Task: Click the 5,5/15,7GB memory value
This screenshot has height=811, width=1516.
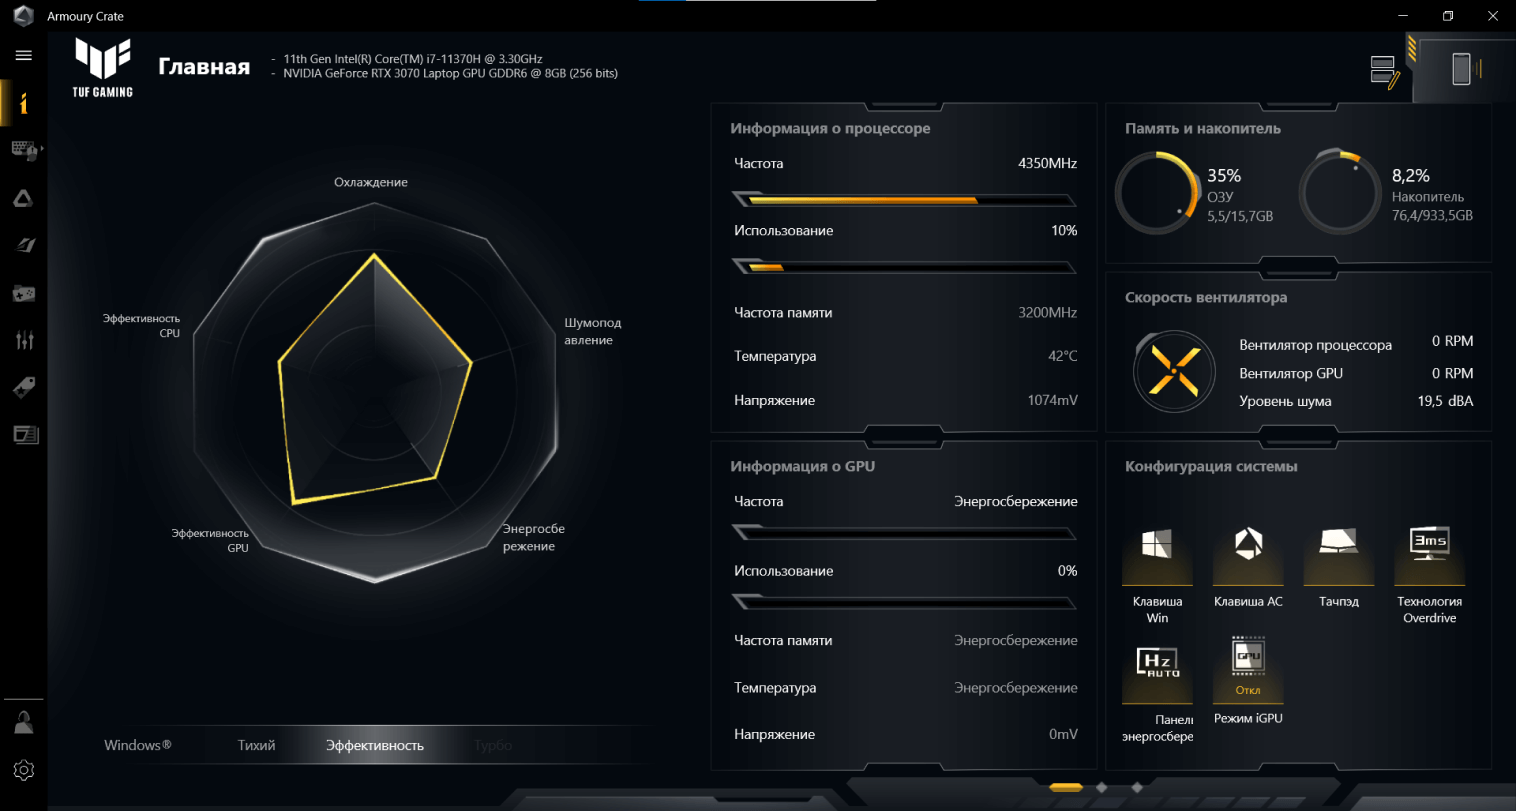Action: click(x=1240, y=216)
